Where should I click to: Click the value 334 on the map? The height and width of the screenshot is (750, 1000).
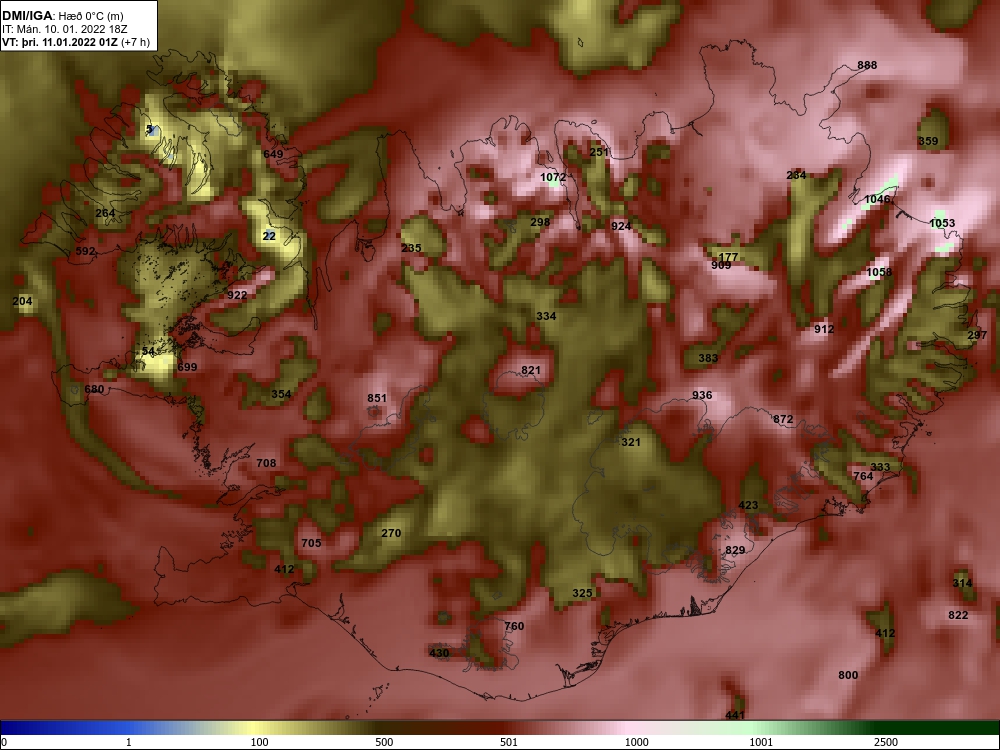point(547,316)
